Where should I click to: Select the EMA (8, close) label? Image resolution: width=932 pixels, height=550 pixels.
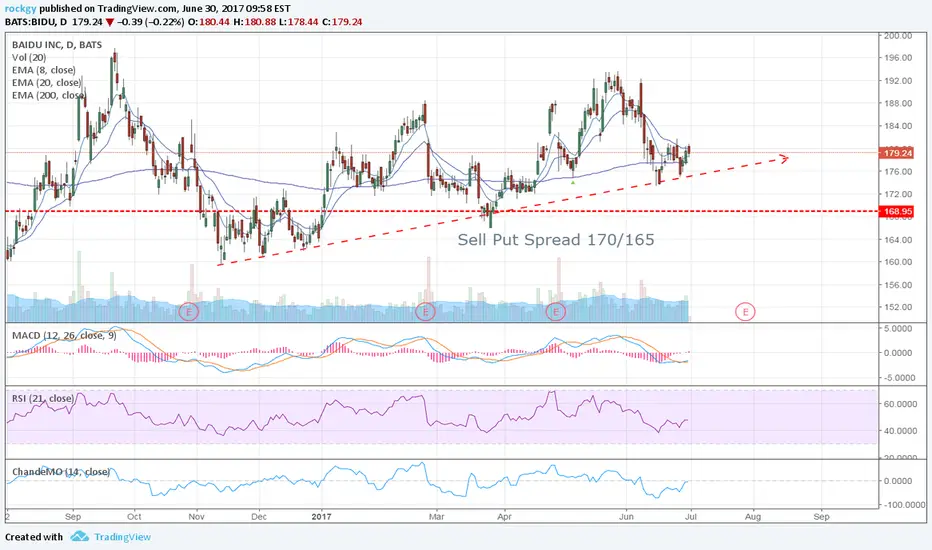click(44, 70)
